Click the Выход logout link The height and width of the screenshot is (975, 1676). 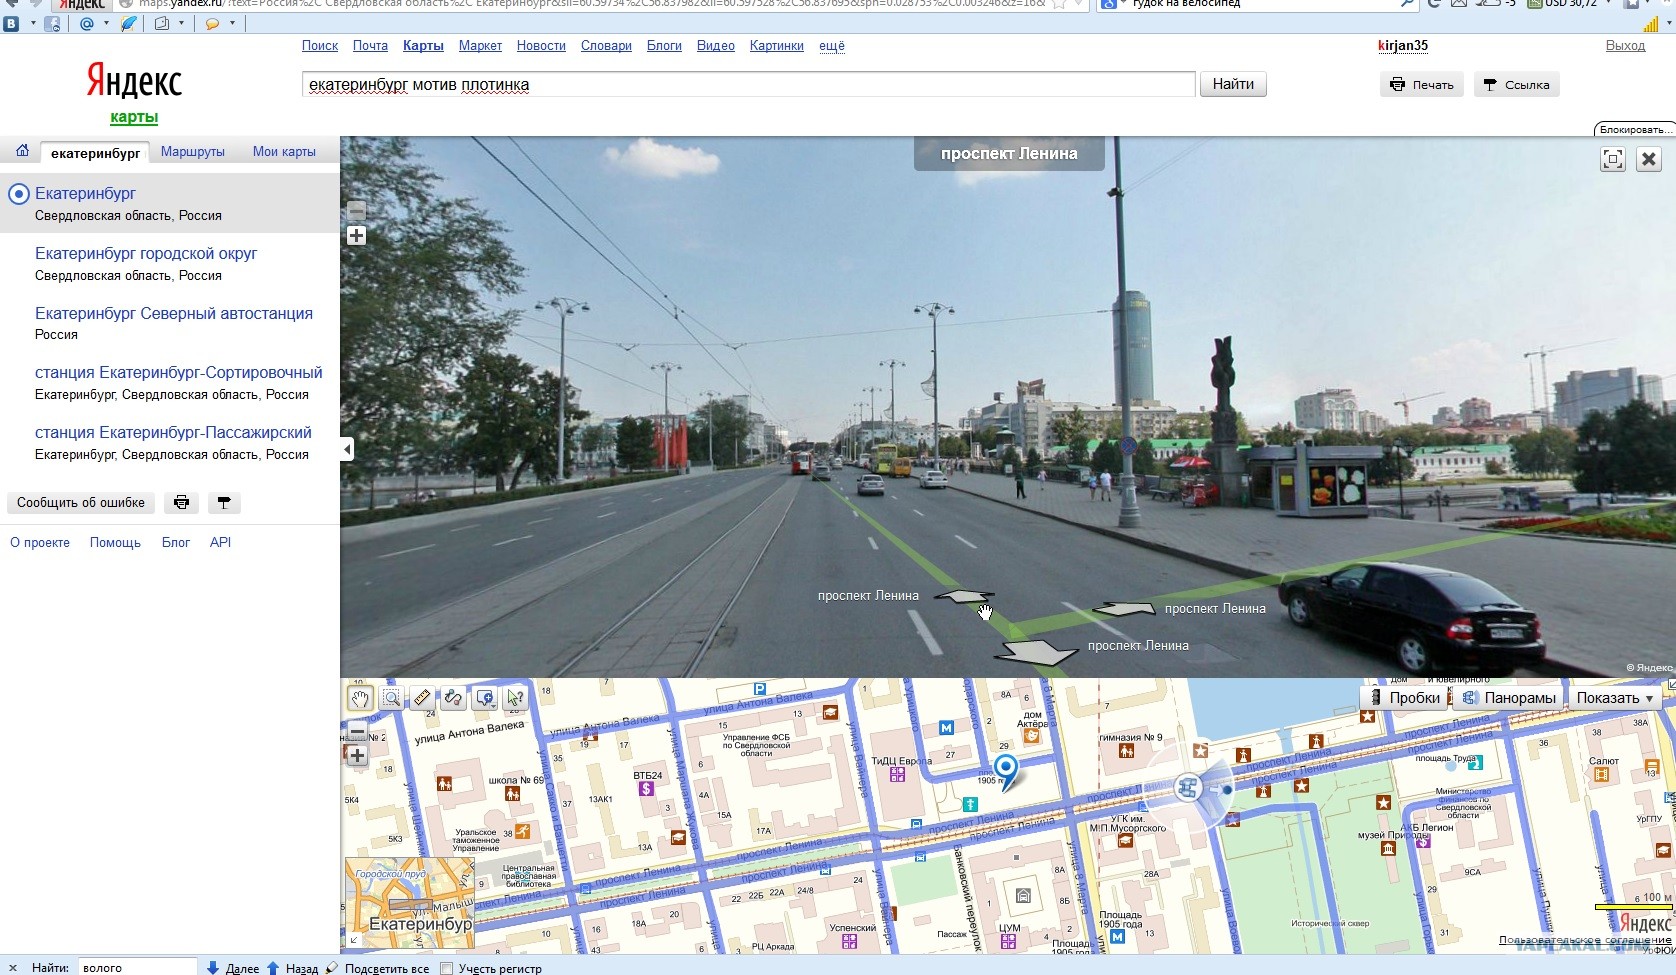pyautogui.click(x=1625, y=46)
